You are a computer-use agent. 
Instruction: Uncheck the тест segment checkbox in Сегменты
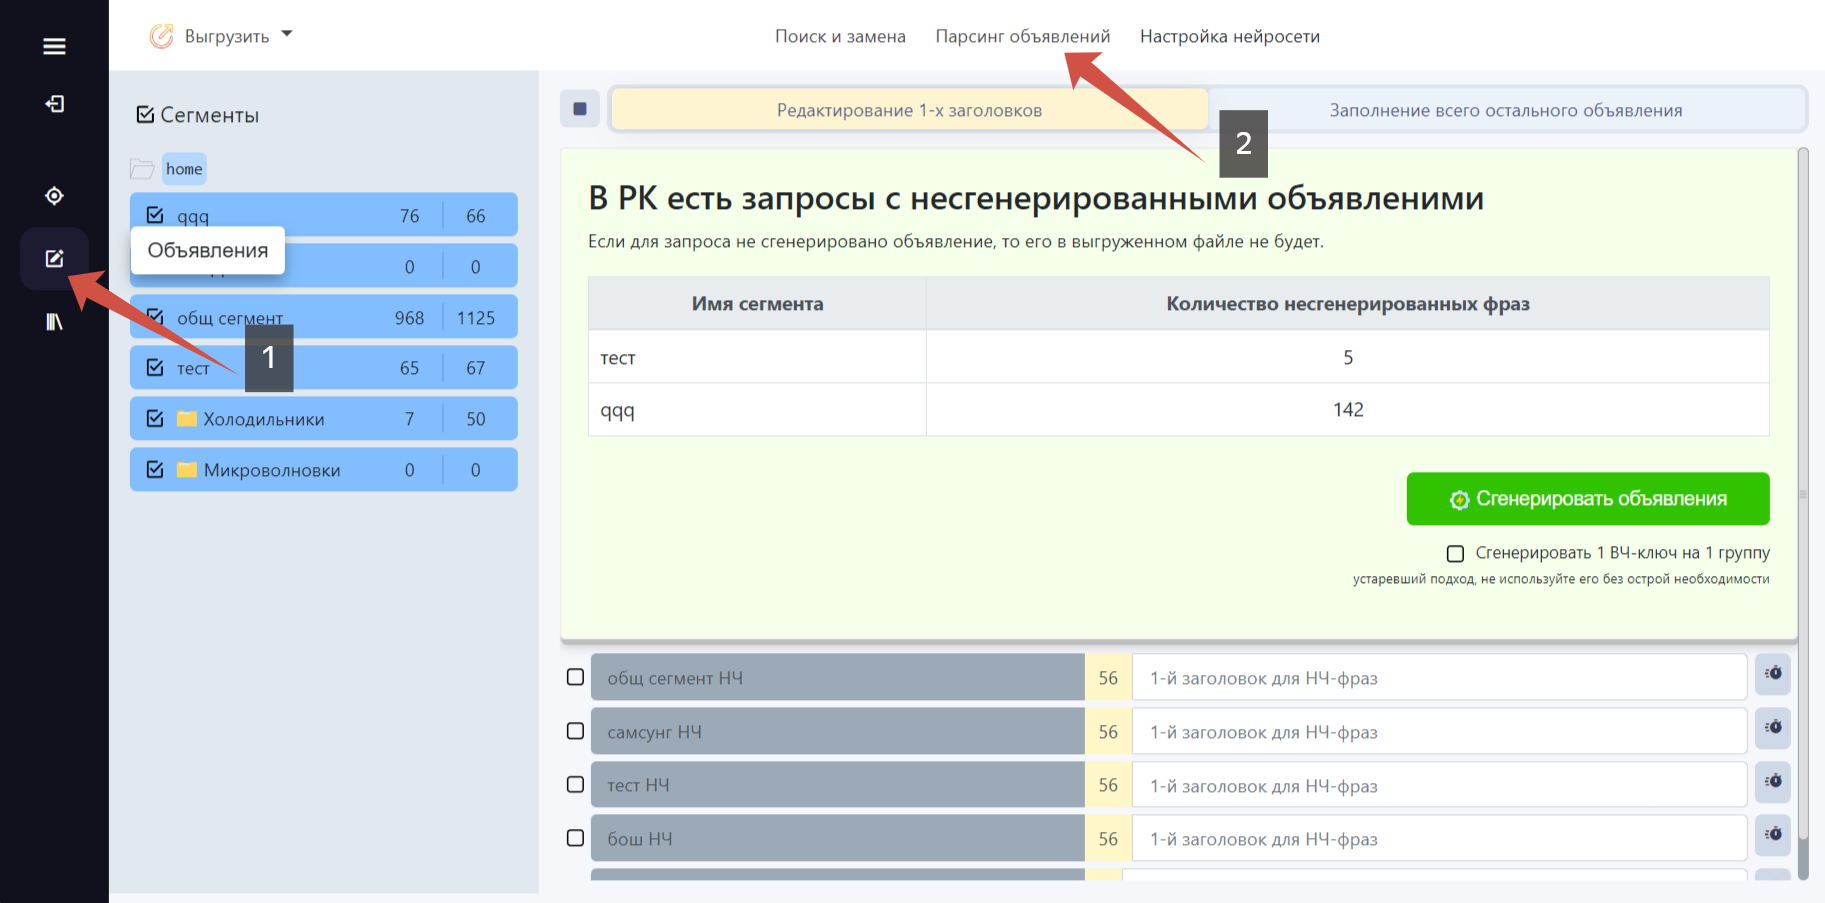click(155, 367)
